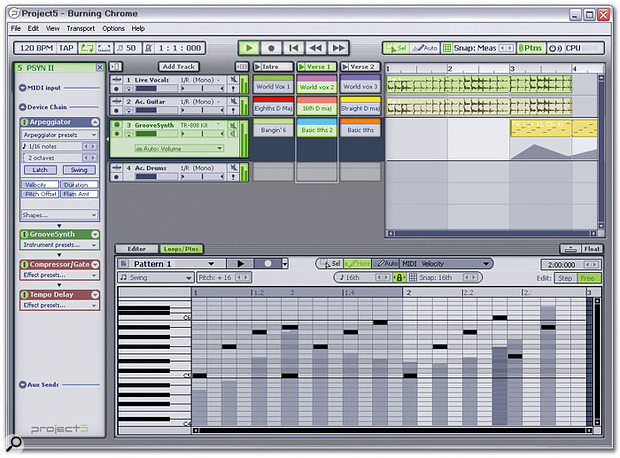This screenshot has width=620, height=458.
Task: Click the CPU meter power icon
Action: 555,48
